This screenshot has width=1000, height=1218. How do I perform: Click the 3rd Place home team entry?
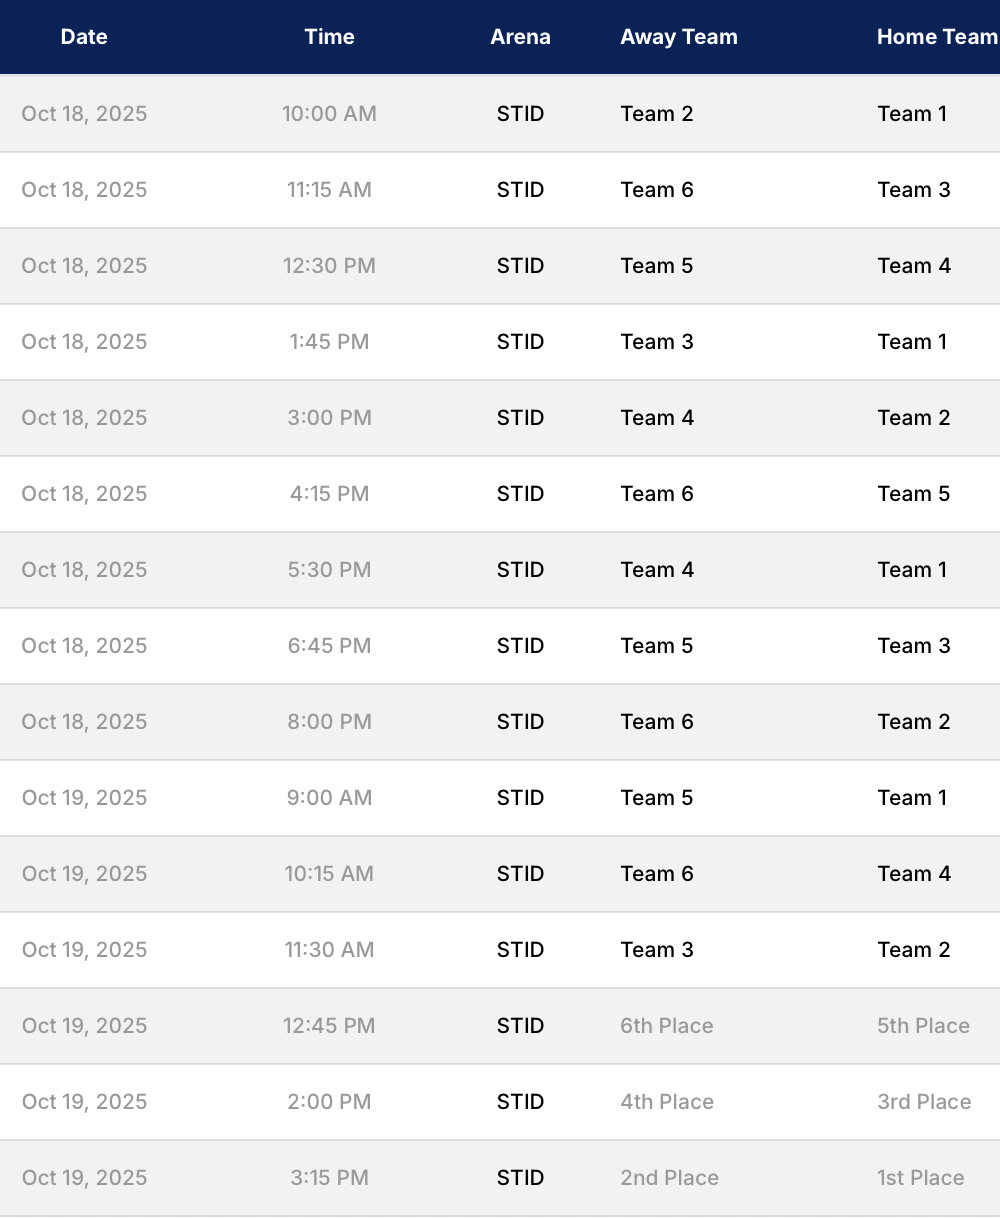[x=924, y=1102]
